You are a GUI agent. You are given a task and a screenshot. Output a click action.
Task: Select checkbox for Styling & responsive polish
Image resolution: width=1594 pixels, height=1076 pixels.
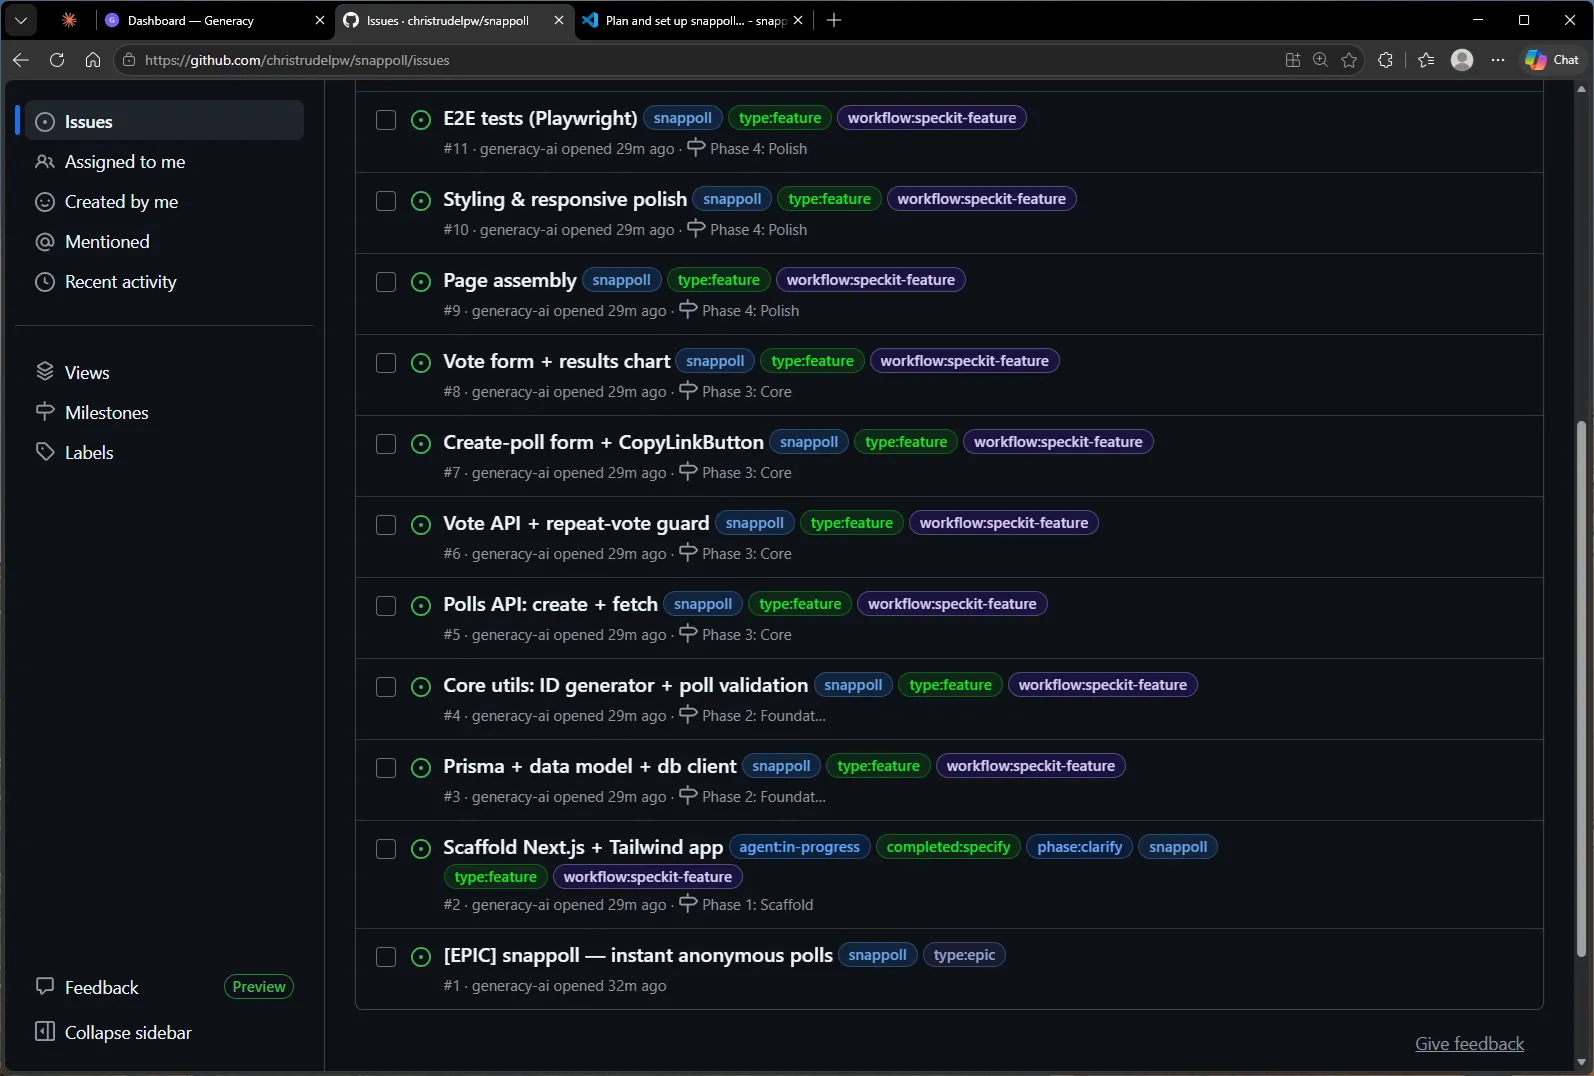point(386,201)
